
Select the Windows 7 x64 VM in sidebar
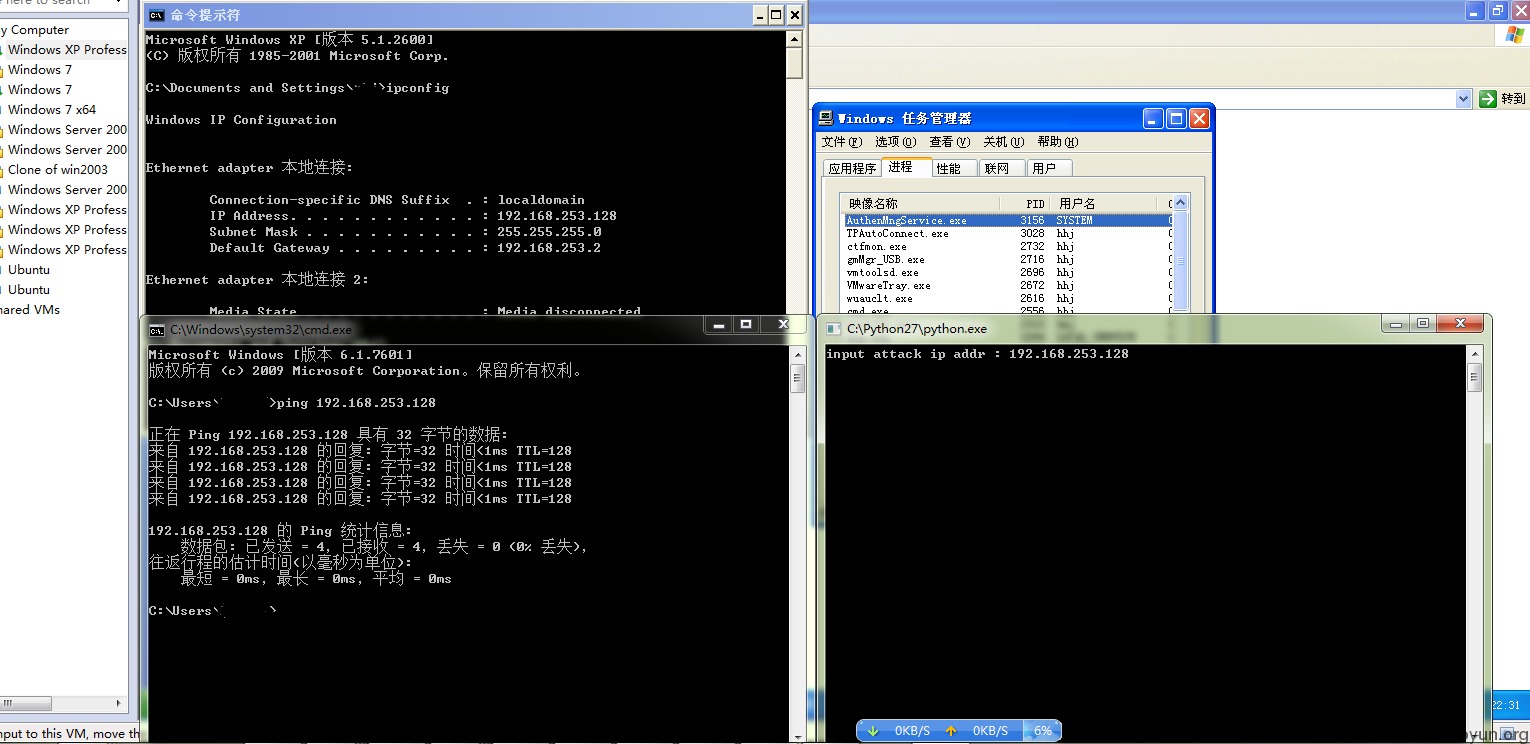click(x=52, y=109)
